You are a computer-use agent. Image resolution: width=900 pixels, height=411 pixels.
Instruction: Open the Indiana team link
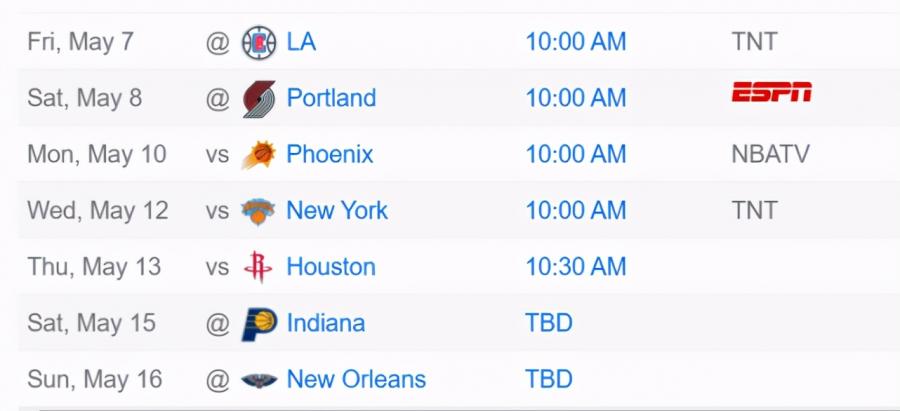[326, 323]
